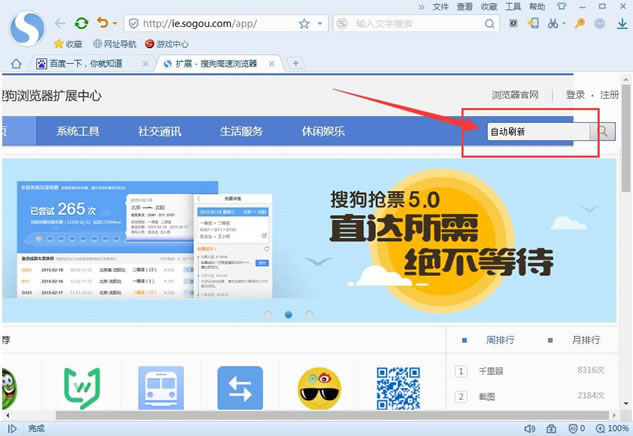The image size is (633, 436).
Task: Open the 帮助 menu
Action: pyautogui.click(x=537, y=6)
